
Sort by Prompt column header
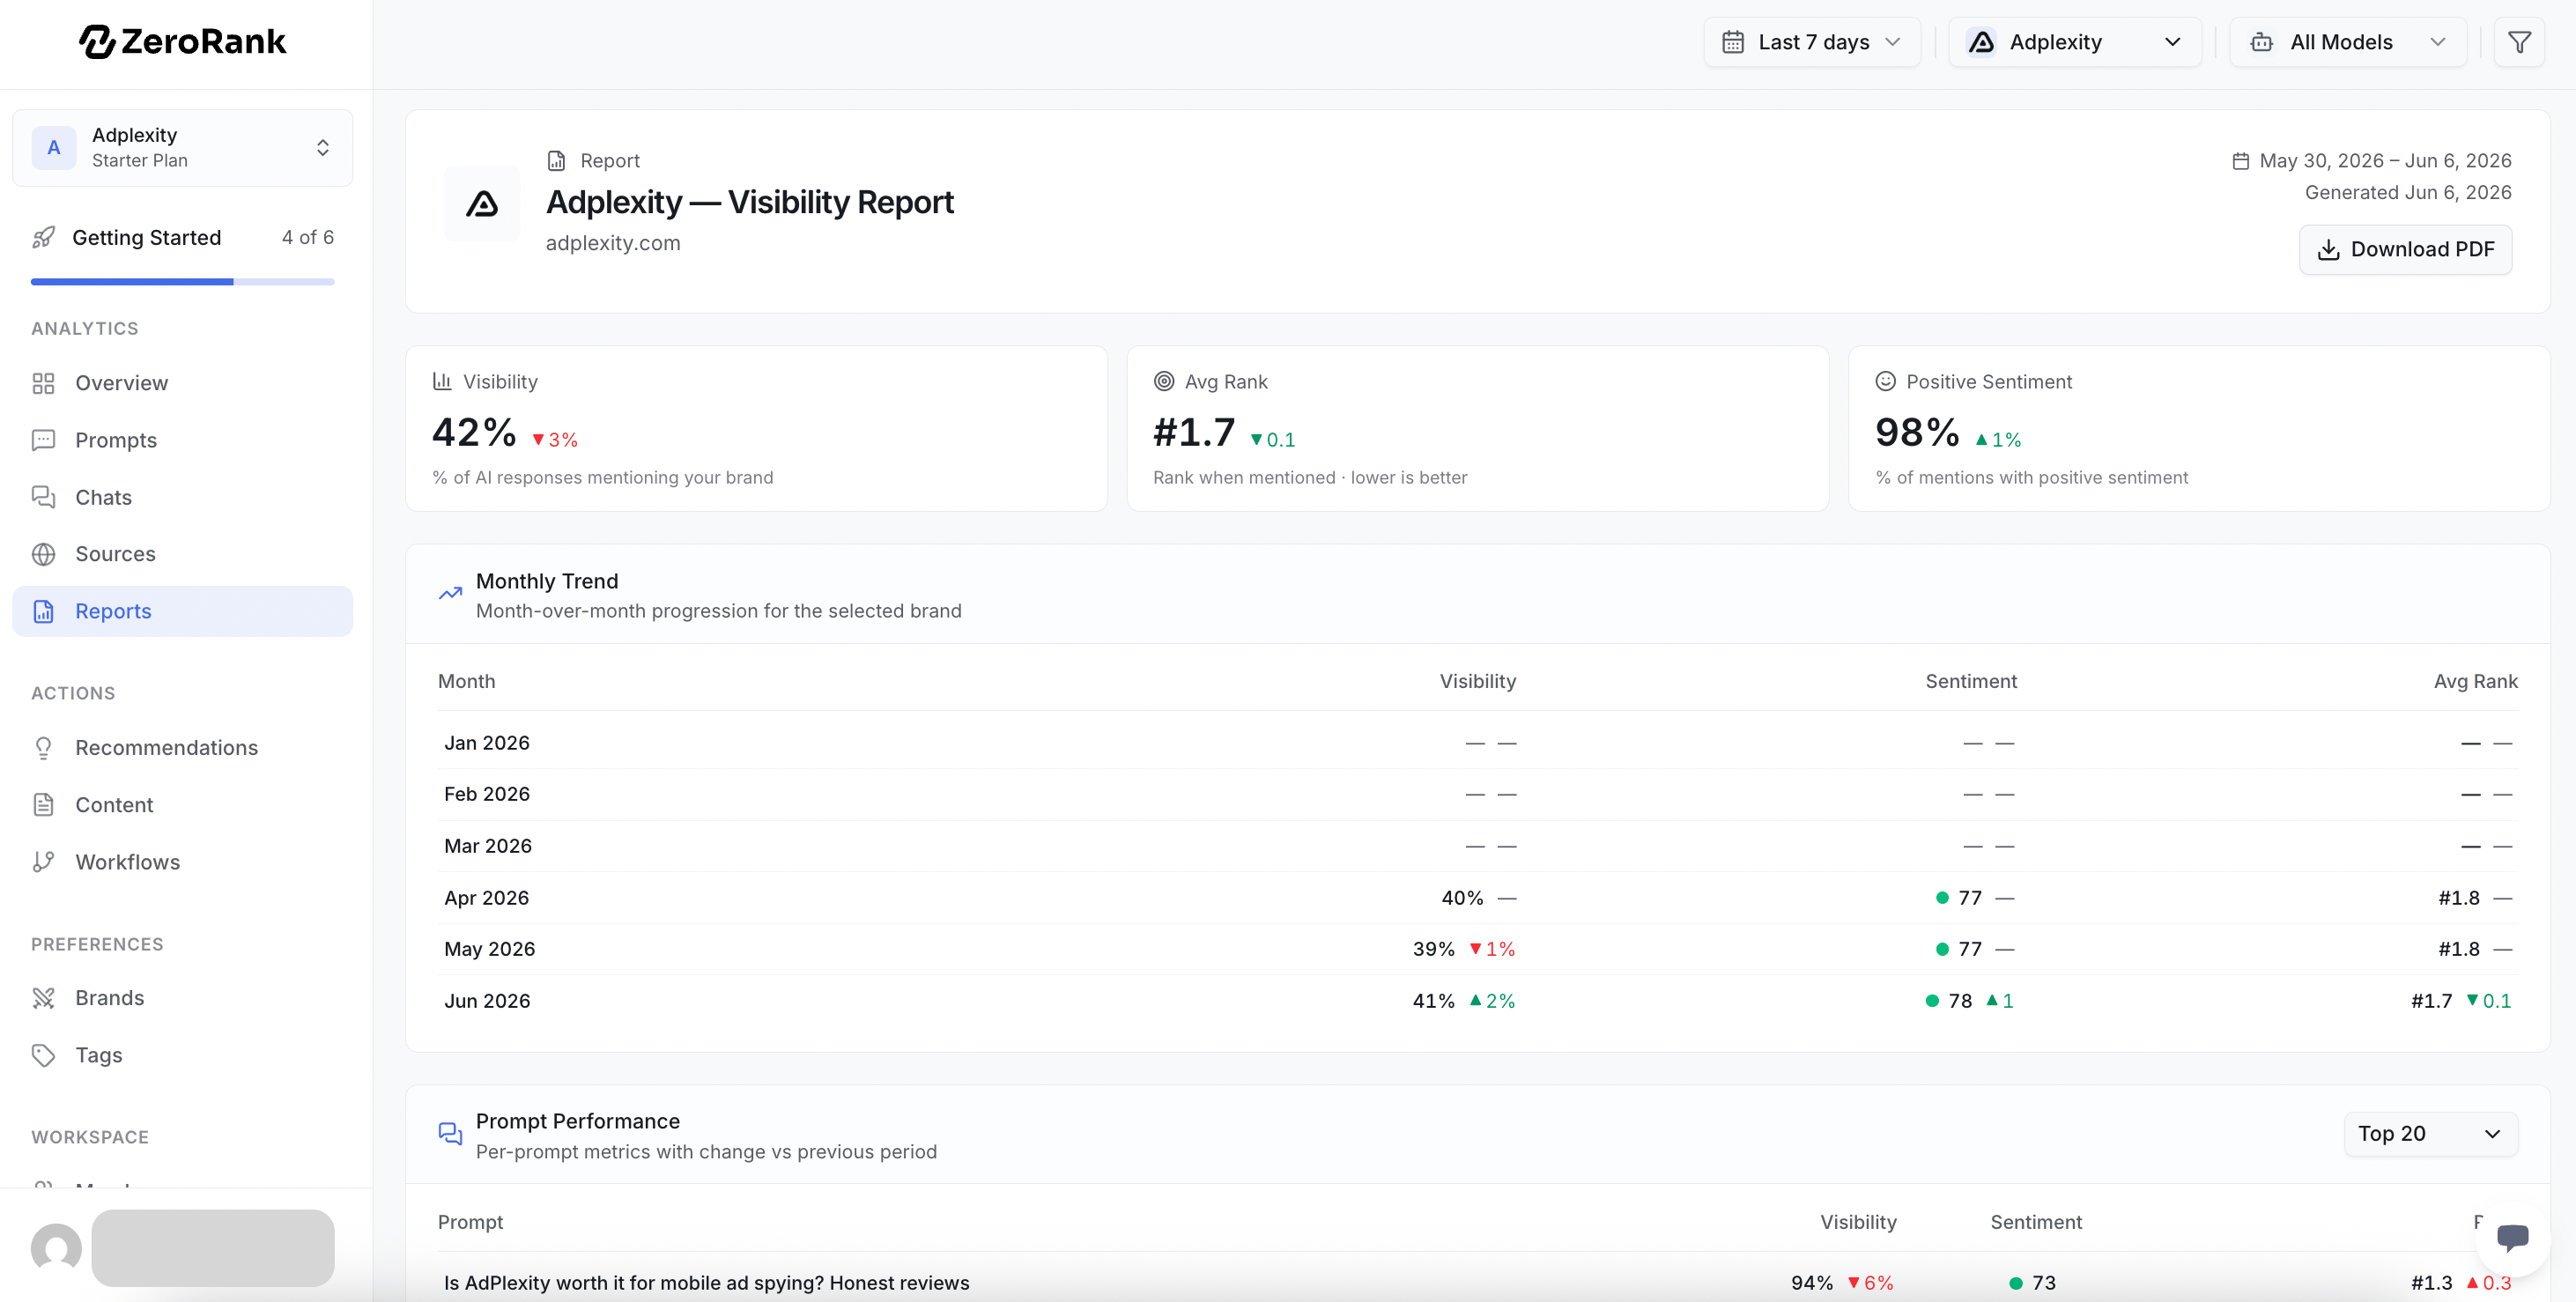[470, 1222]
